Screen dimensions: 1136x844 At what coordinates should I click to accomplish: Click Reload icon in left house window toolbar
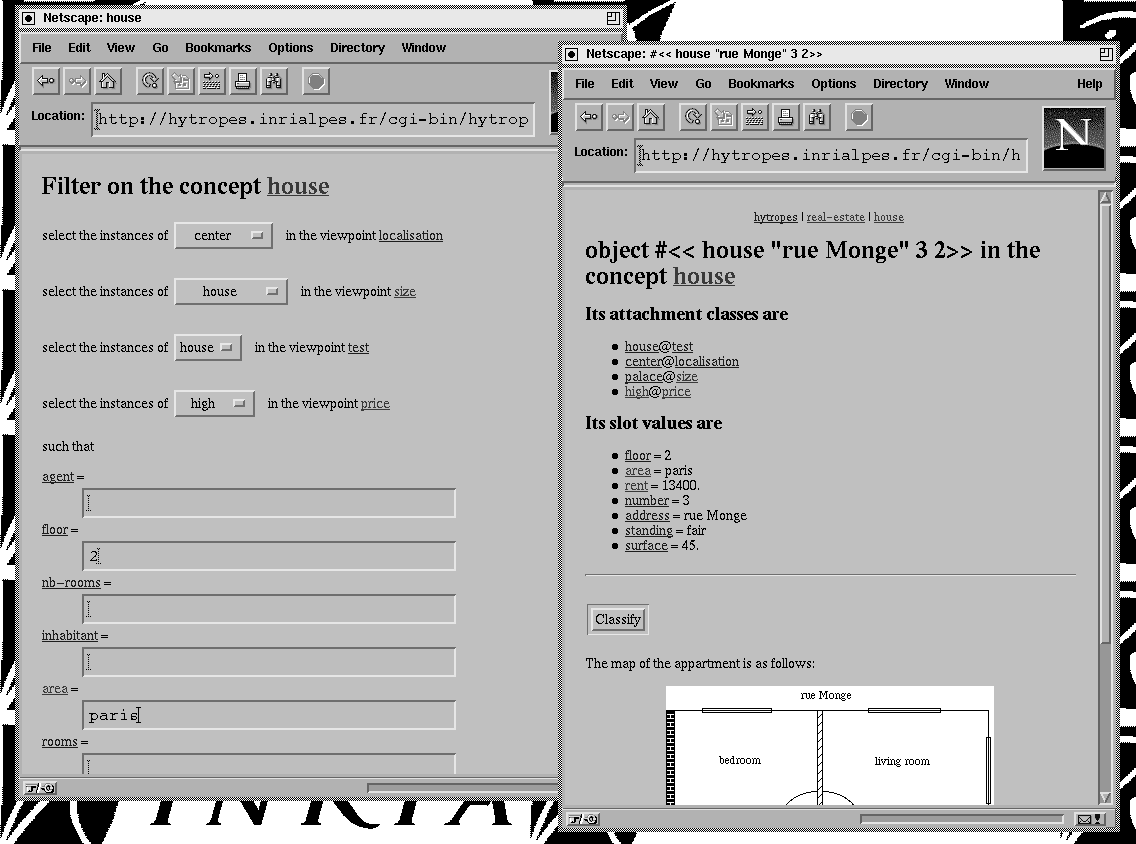(150, 81)
